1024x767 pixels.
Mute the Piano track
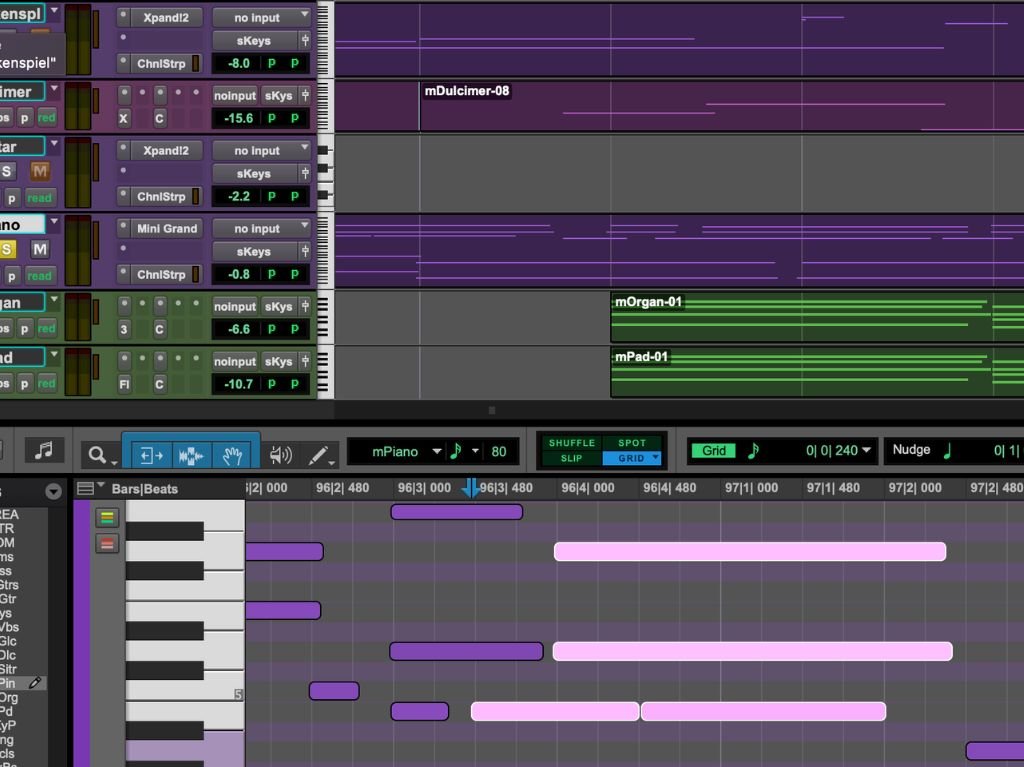40,249
